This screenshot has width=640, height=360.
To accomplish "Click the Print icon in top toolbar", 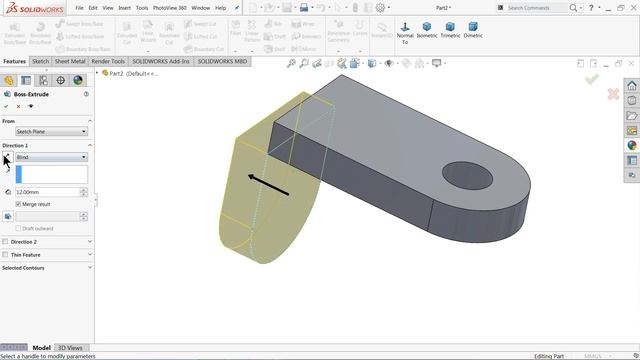I will coord(304,7).
